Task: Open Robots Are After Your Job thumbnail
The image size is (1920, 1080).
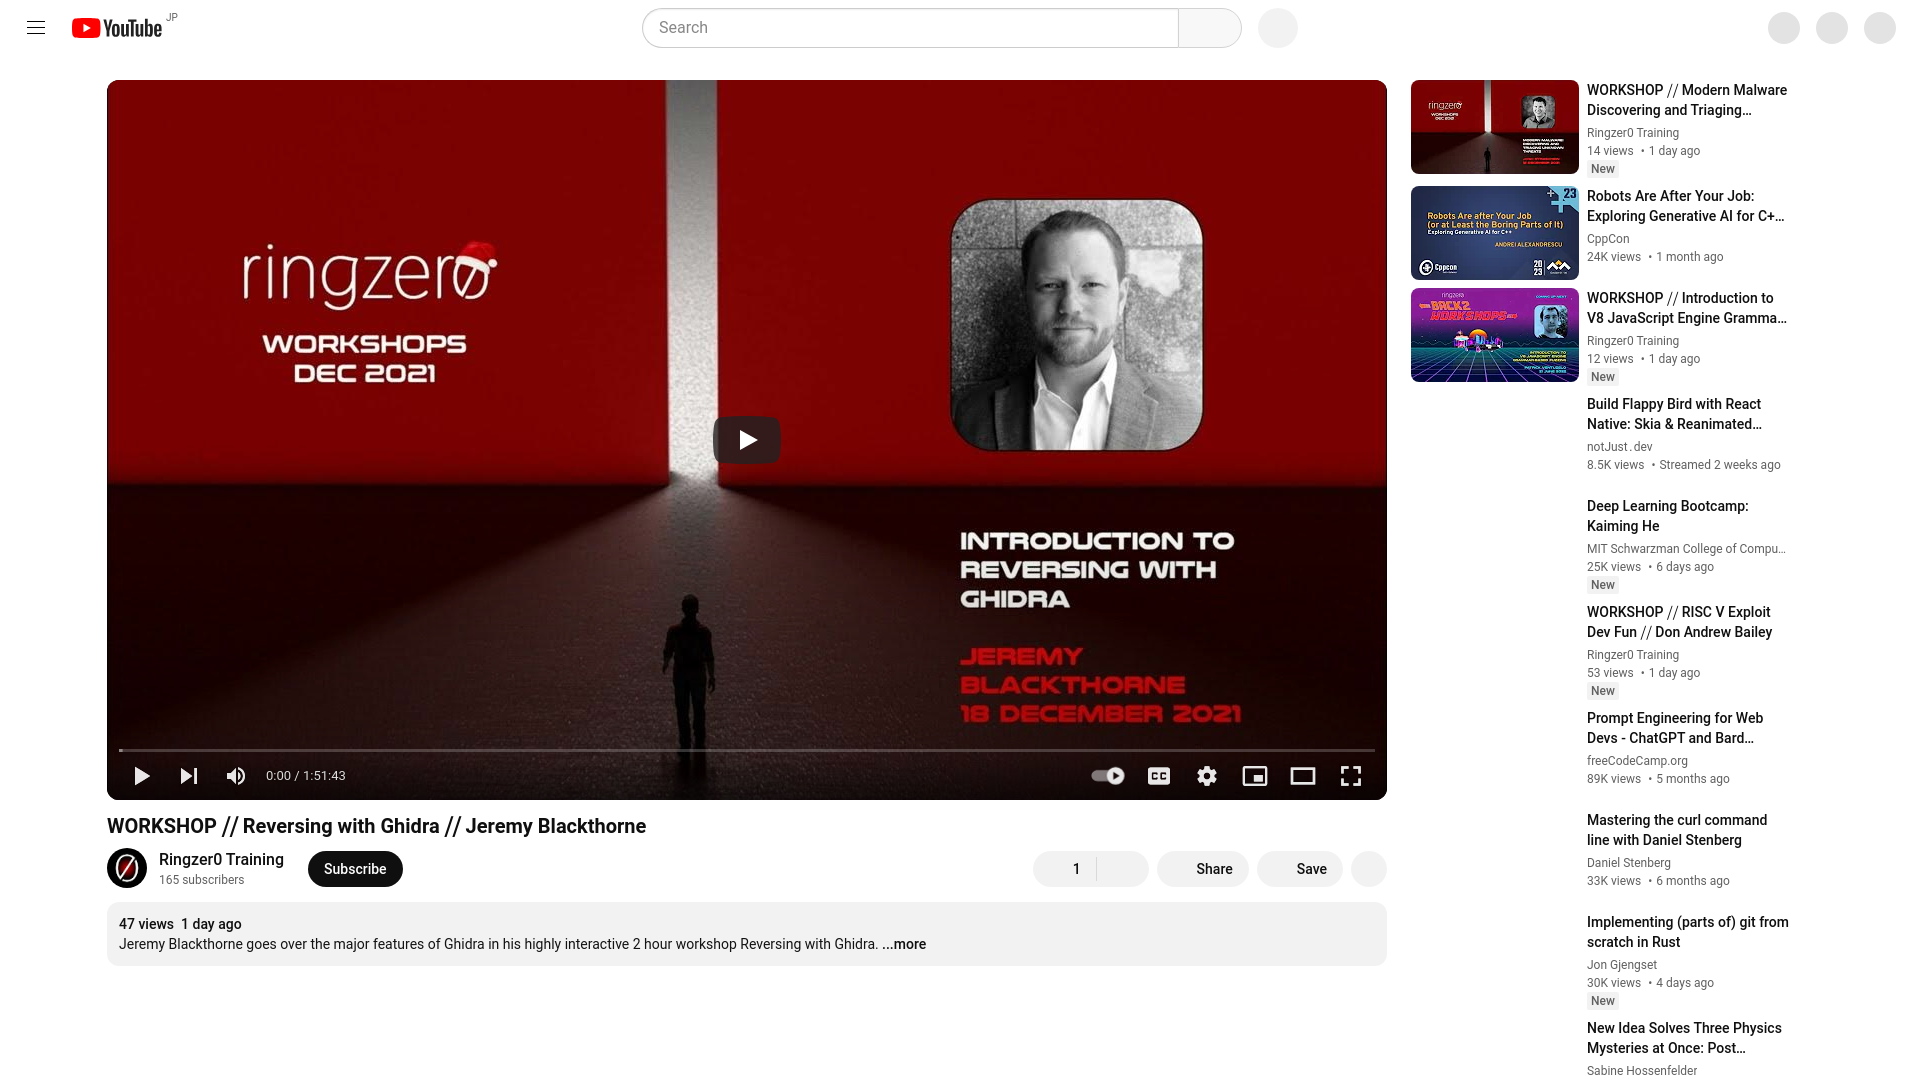Action: point(1495,233)
